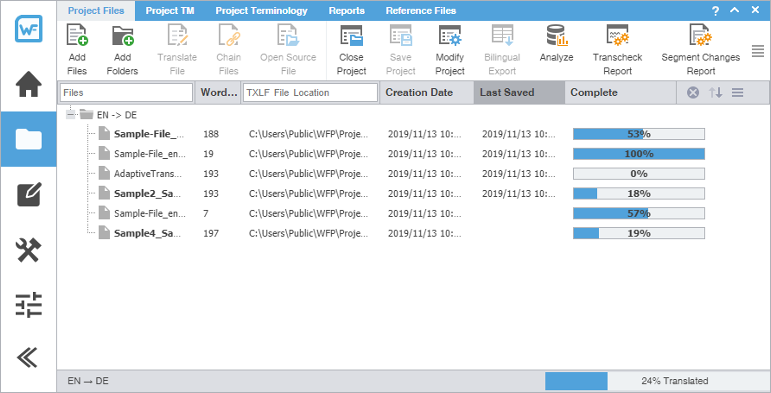Click file location of the AdaptiveTrans row
This screenshot has height=393, width=771.
pos(308,174)
